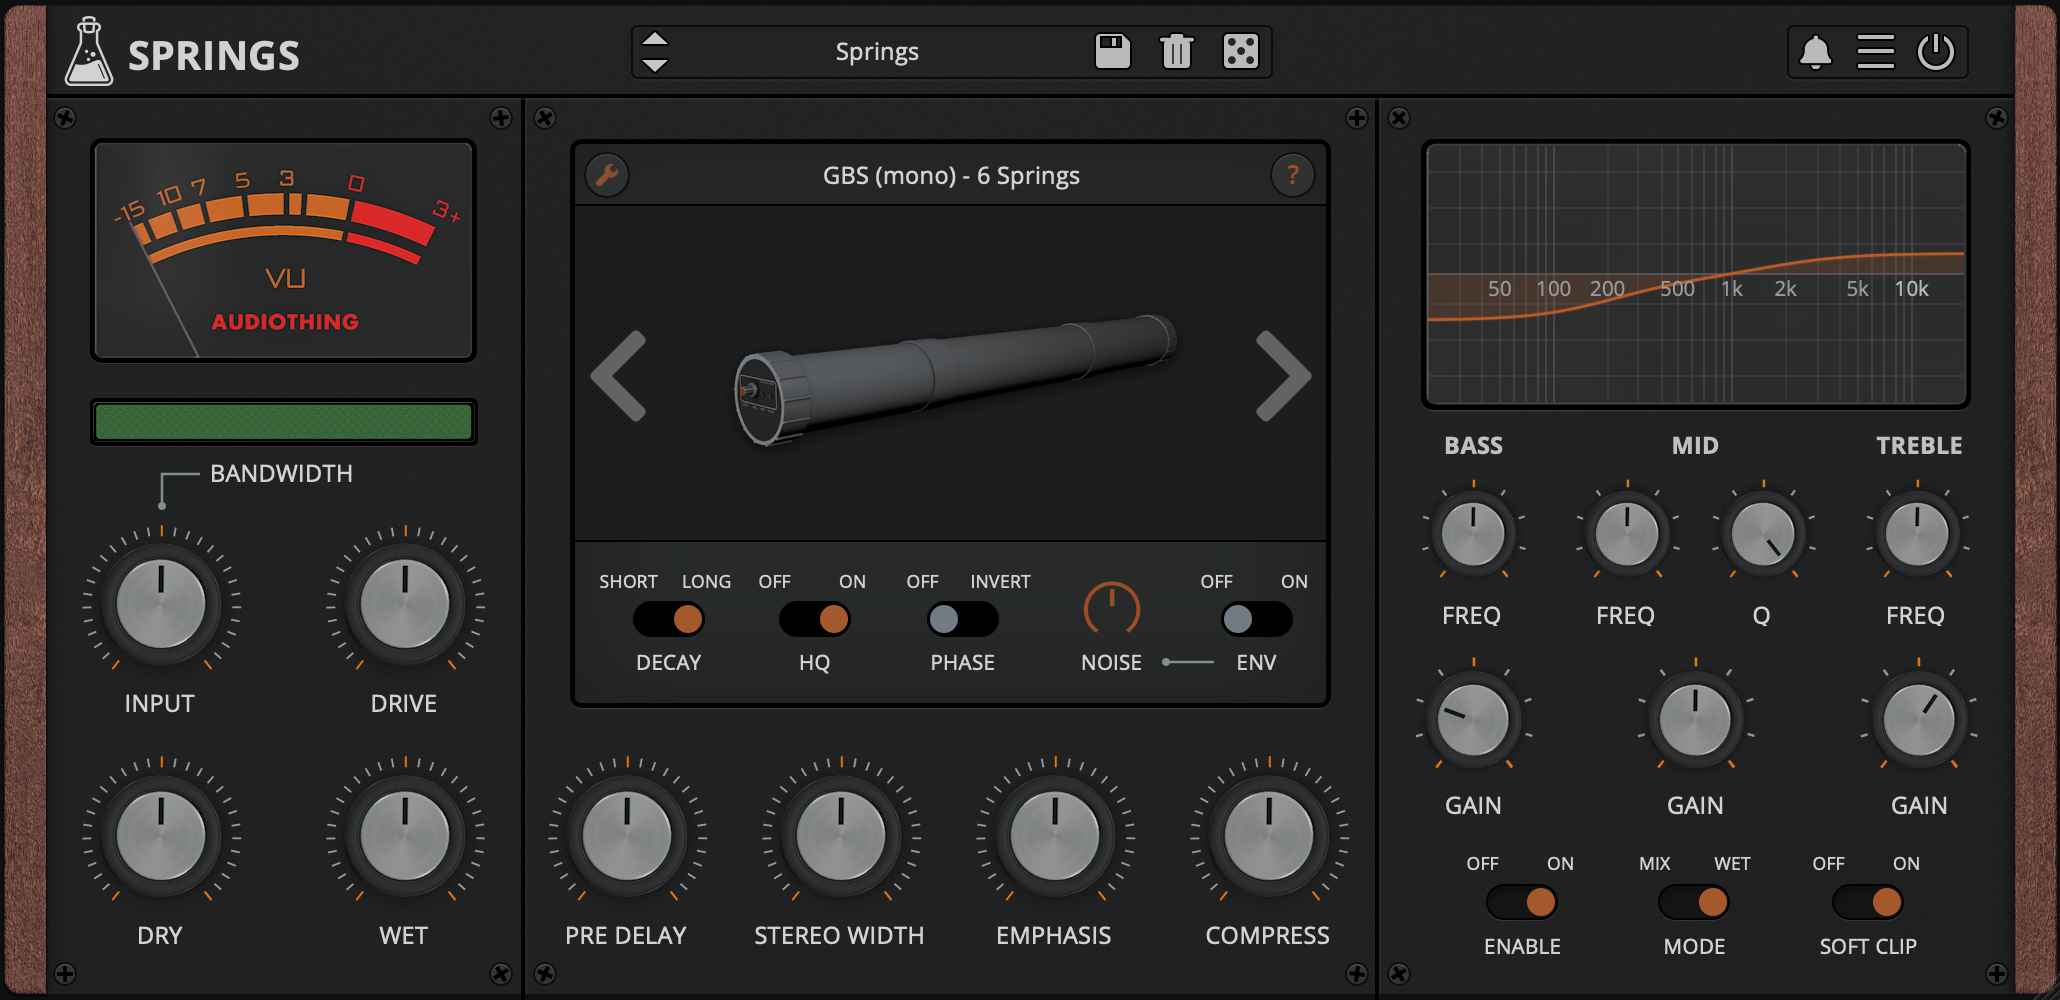
Task: View previous spring model with left arrow
Action: [x=618, y=375]
